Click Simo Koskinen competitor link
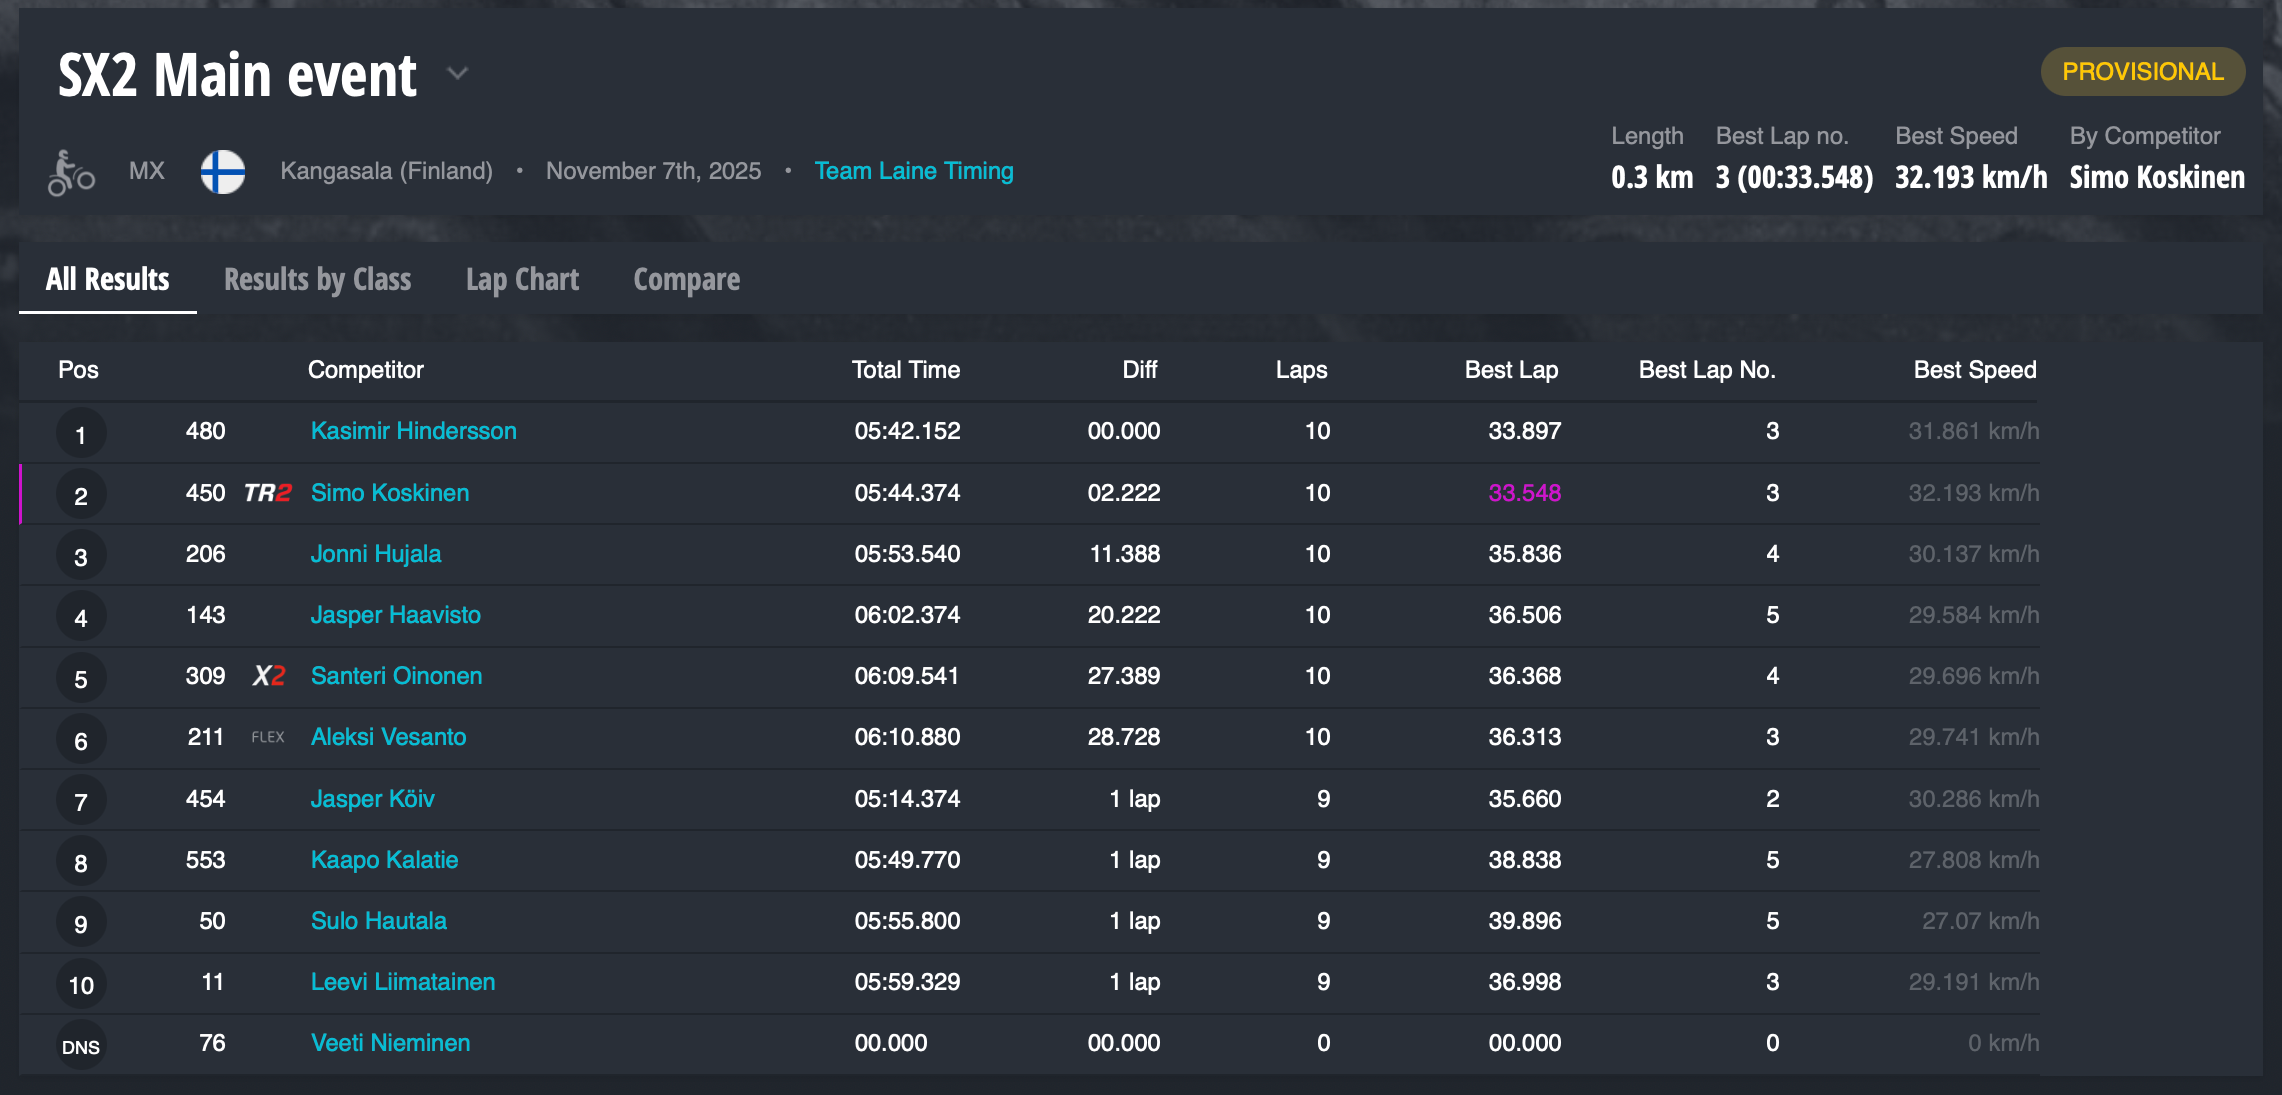 [x=389, y=493]
